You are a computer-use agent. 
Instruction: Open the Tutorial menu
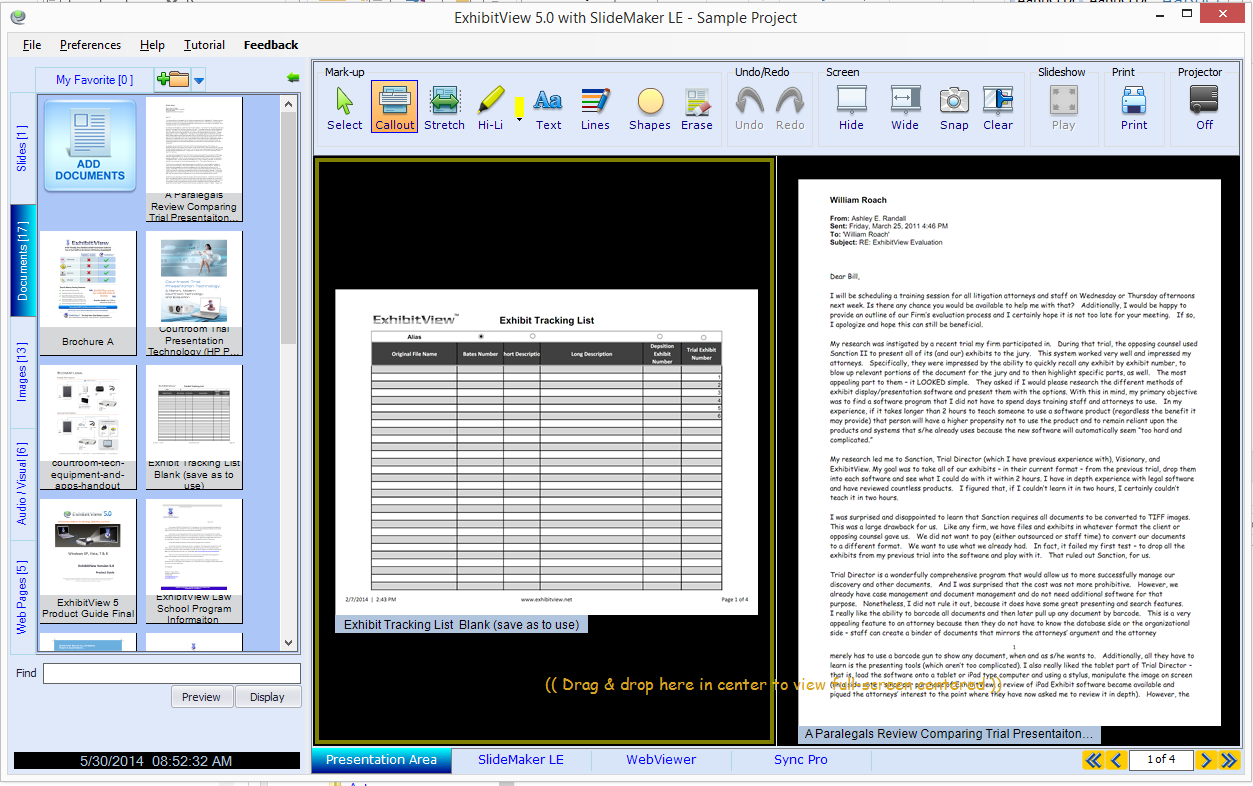204,45
